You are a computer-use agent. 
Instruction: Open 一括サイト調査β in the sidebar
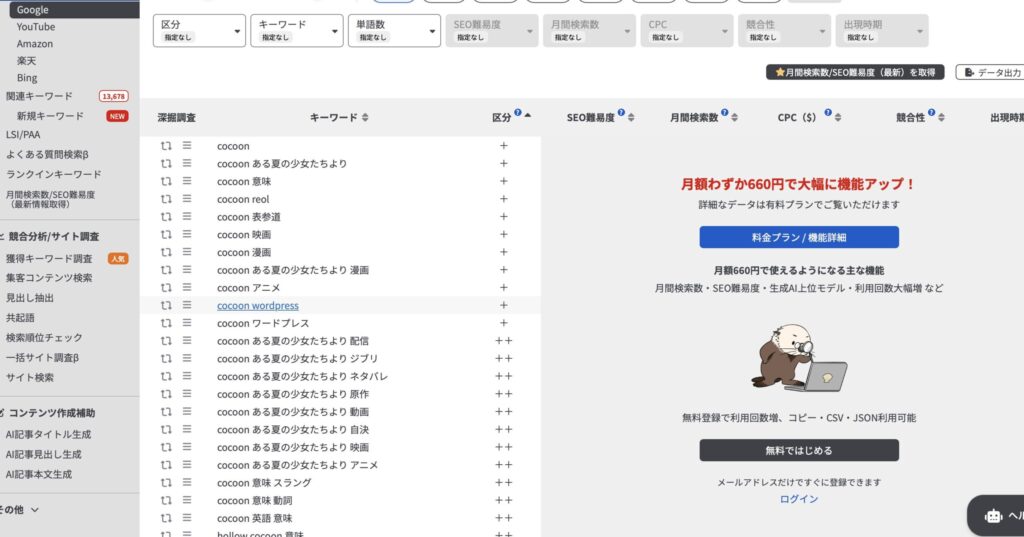[42, 358]
